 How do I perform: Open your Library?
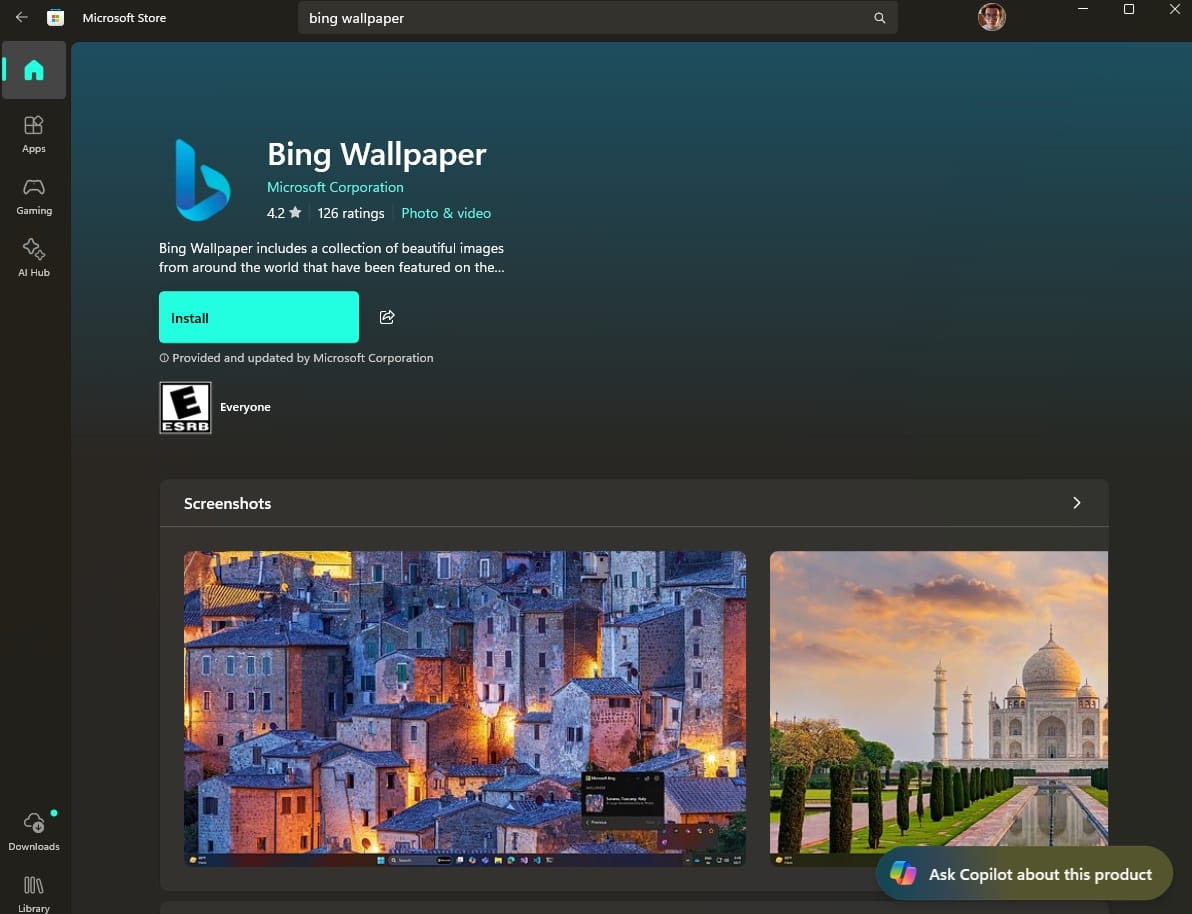(x=34, y=890)
